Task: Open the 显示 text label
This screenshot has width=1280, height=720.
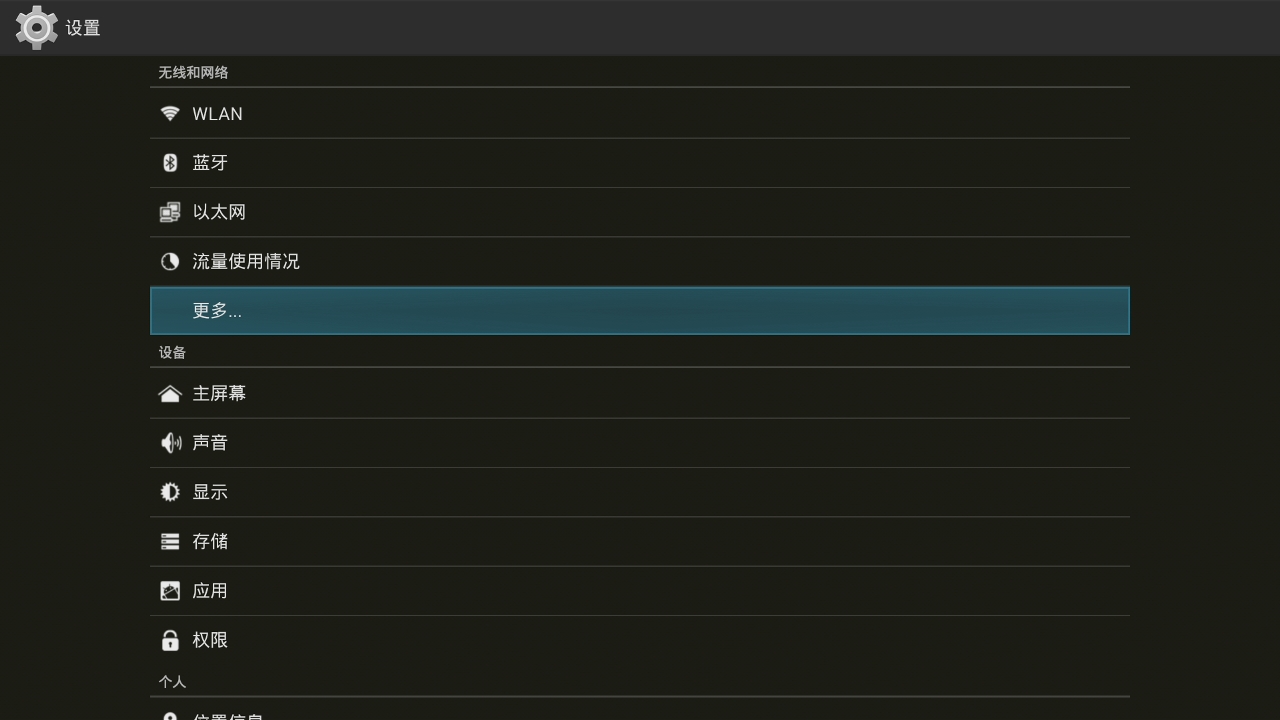Action: [210, 492]
